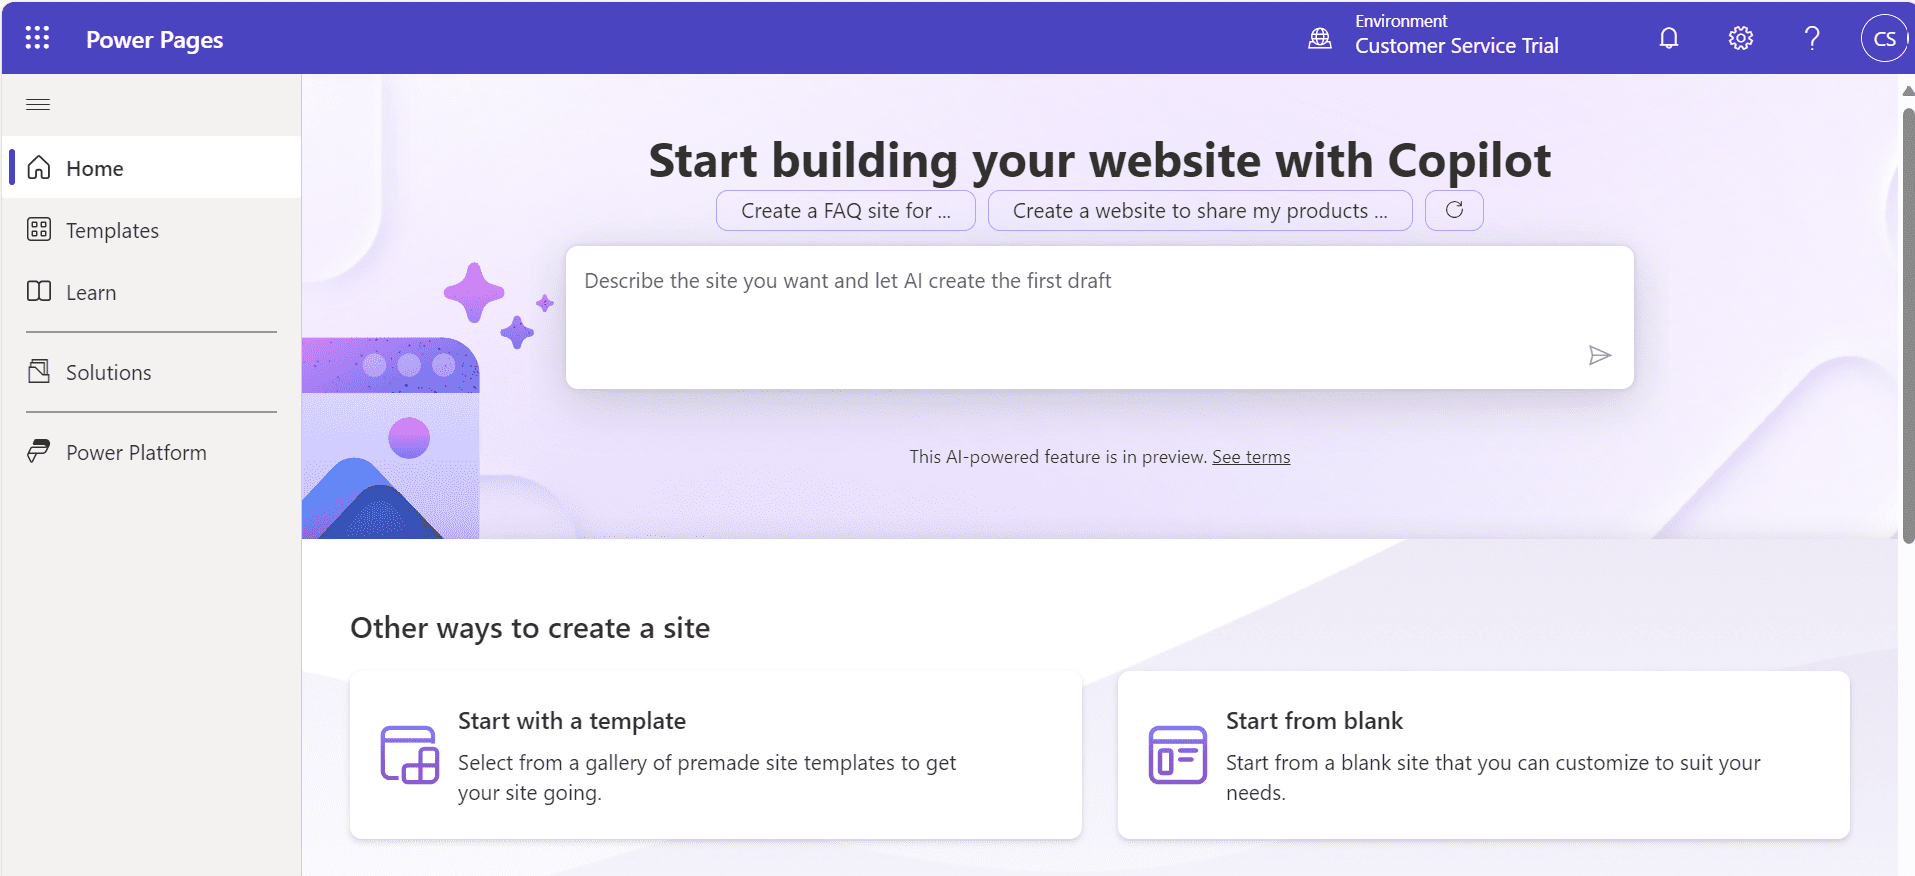Image resolution: width=1915 pixels, height=876 pixels.
Task: Choose the 'Create a website to share my products' suggestion
Action: 1200,211
